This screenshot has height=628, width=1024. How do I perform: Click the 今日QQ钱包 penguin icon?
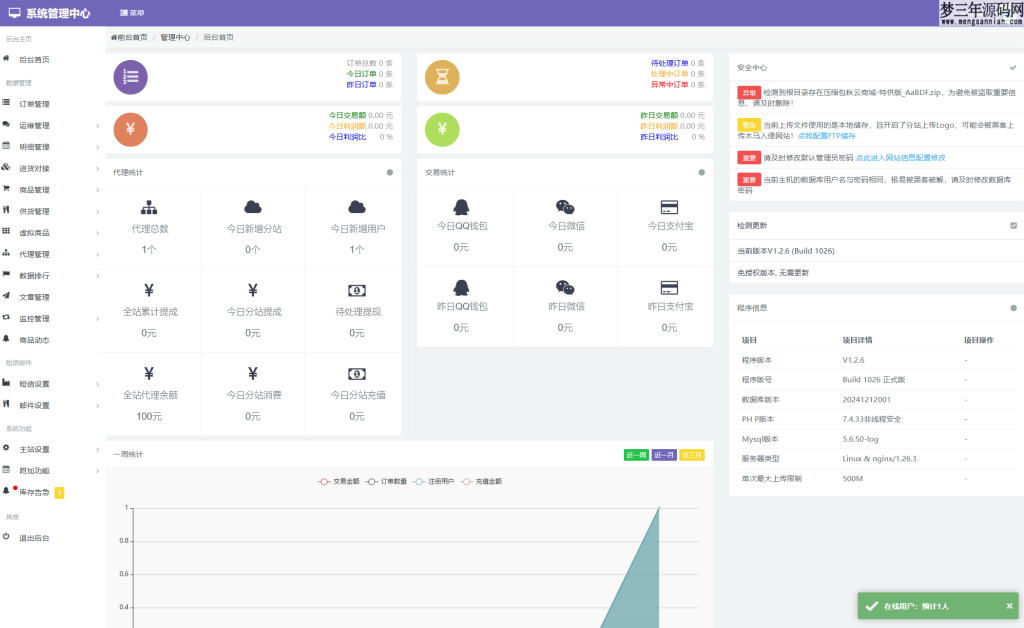[x=461, y=207]
